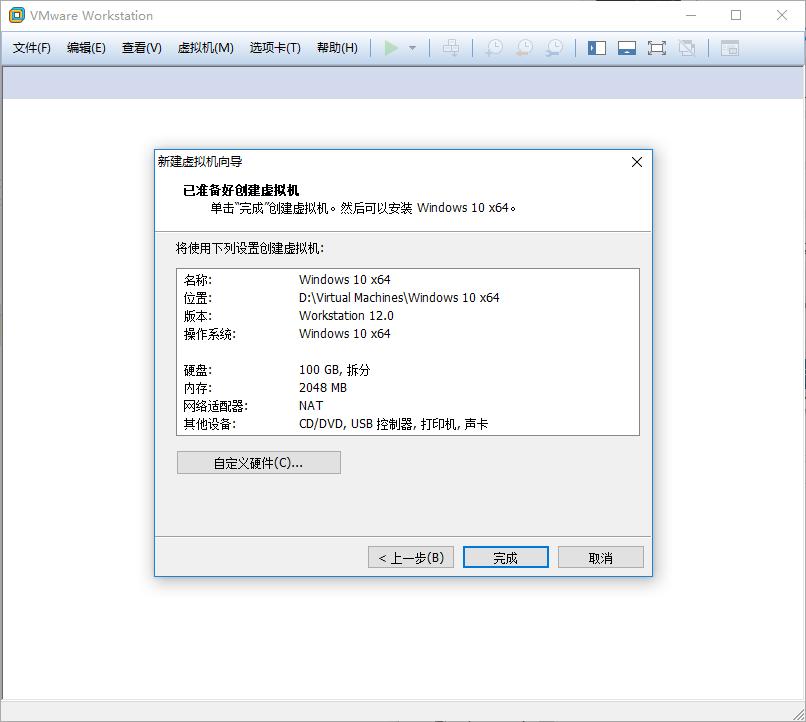The height and width of the screenshot is (722, 806).
Task: Show or hide the thumbnail bar
Action: (627, 47)
